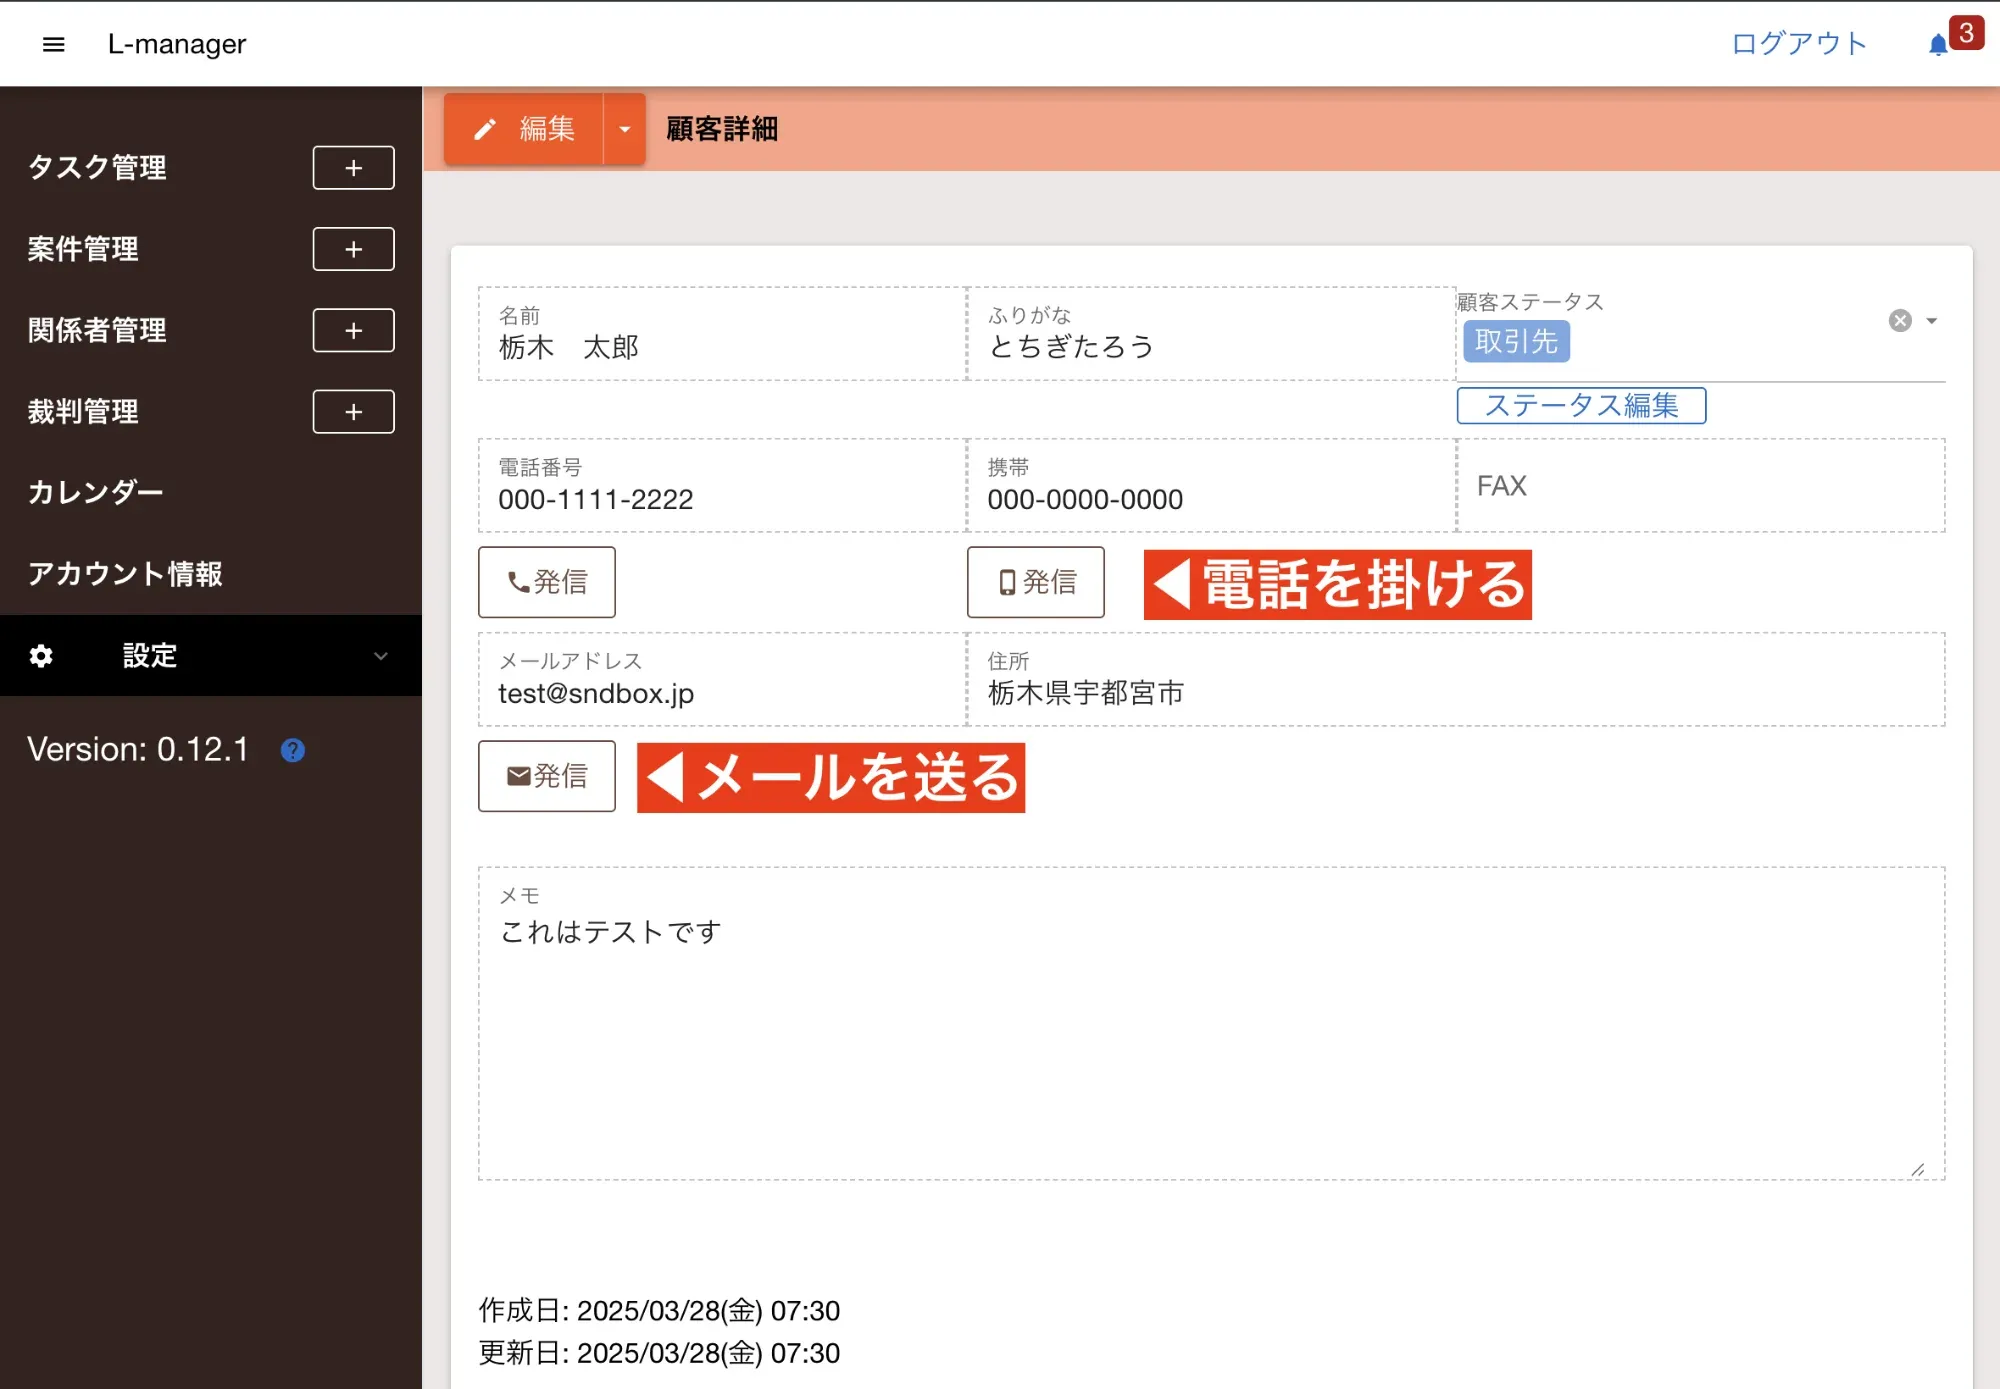
Task: Click the orange 編集 button
Action: pos(525,129)
